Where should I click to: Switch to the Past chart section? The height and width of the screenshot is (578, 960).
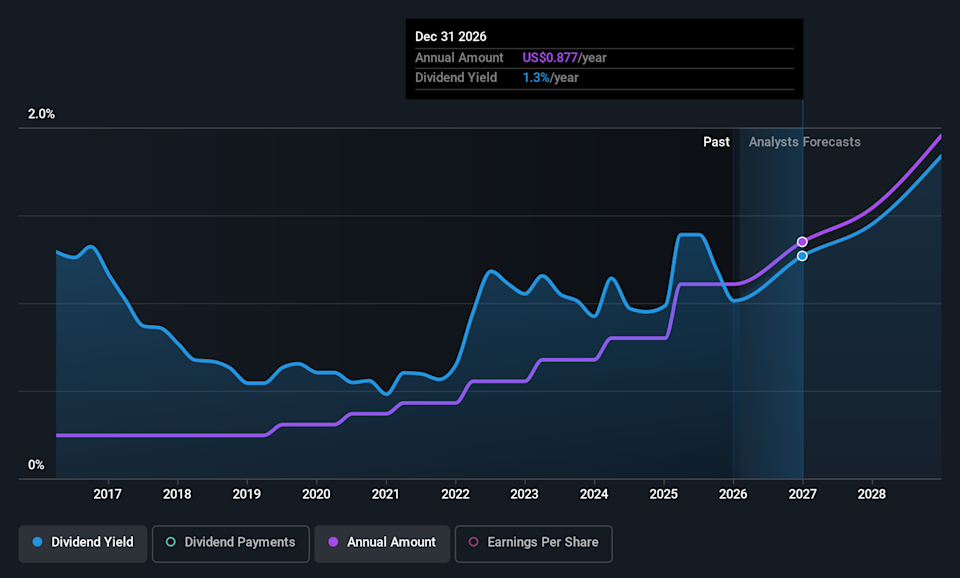(716, 142)
